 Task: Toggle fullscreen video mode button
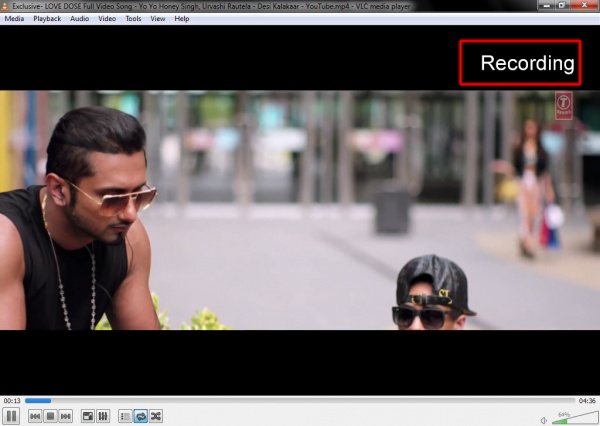[x=88, y=416]
